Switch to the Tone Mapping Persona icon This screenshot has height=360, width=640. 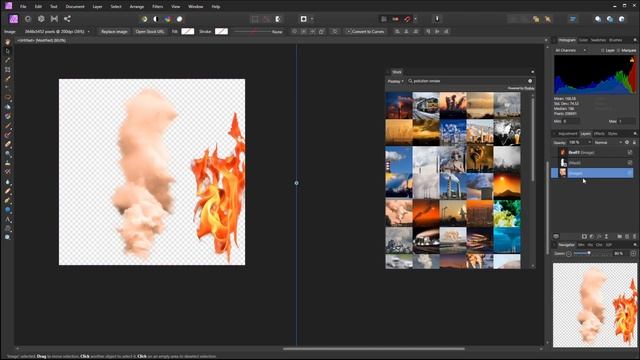click(54, 19)
